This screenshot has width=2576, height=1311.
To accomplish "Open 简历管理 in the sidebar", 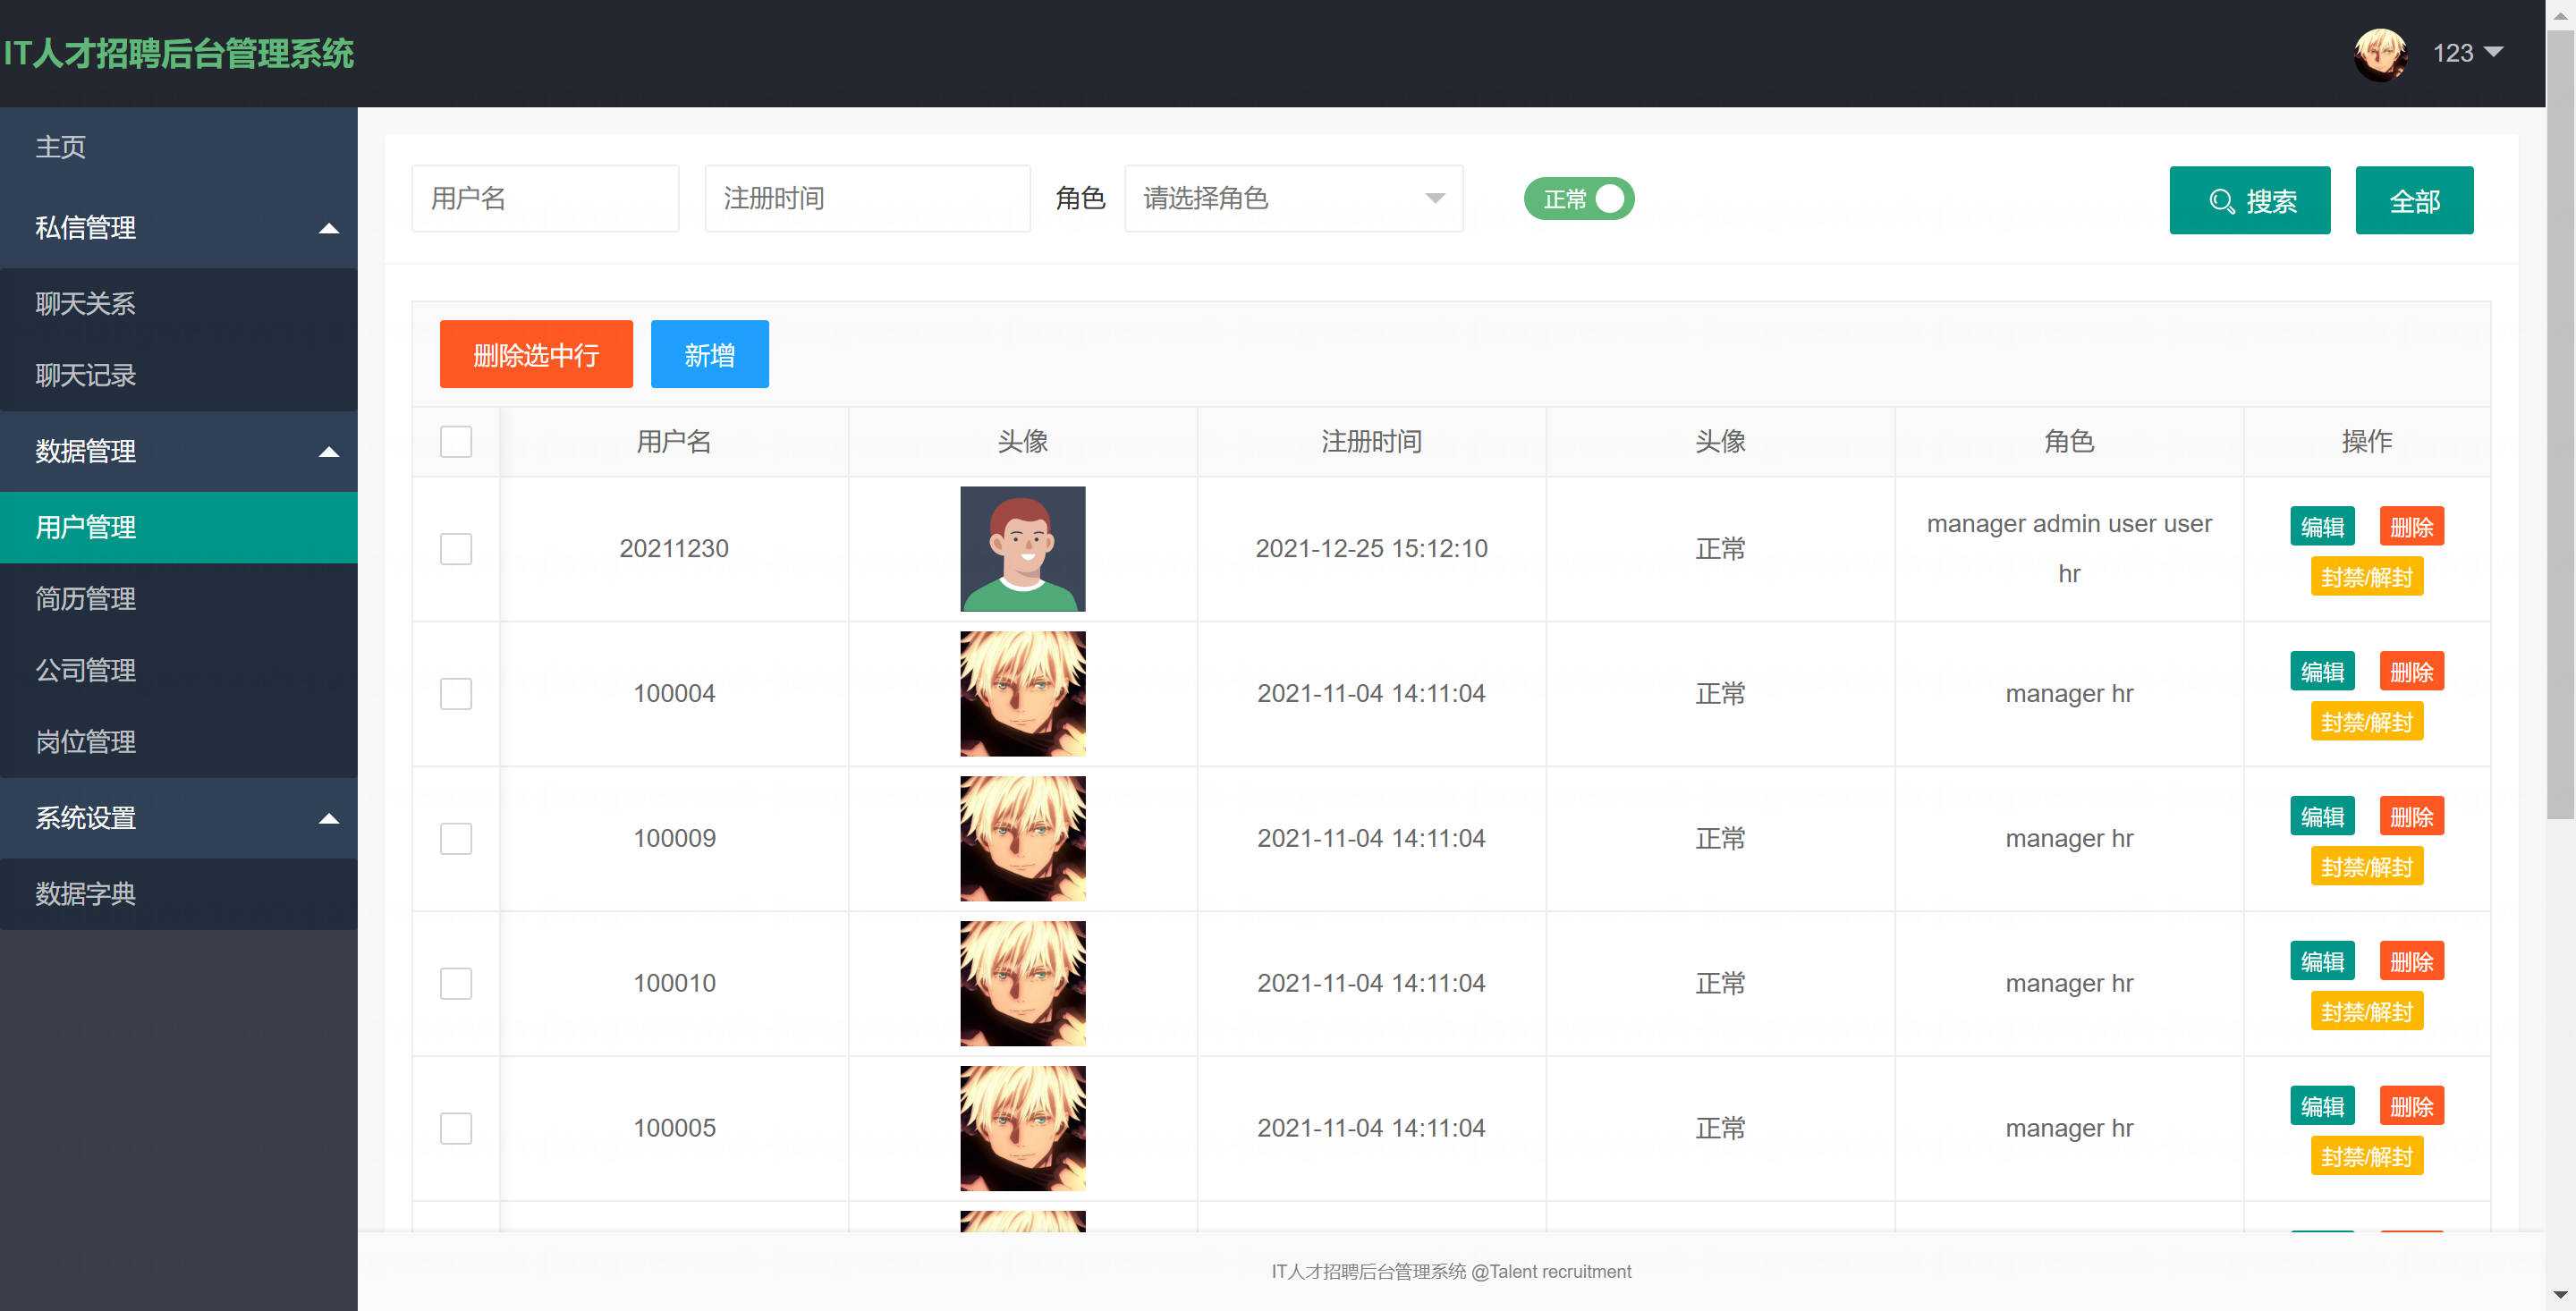I will 179,599.
